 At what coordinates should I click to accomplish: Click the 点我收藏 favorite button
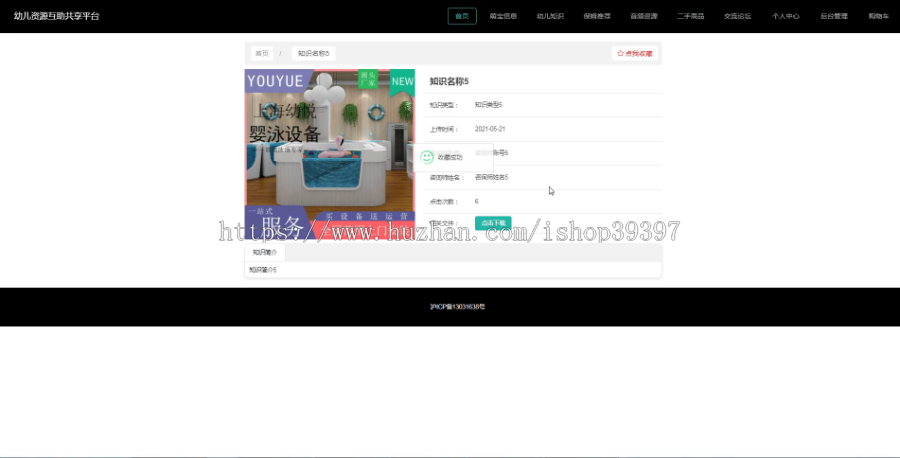coord(634,53)
